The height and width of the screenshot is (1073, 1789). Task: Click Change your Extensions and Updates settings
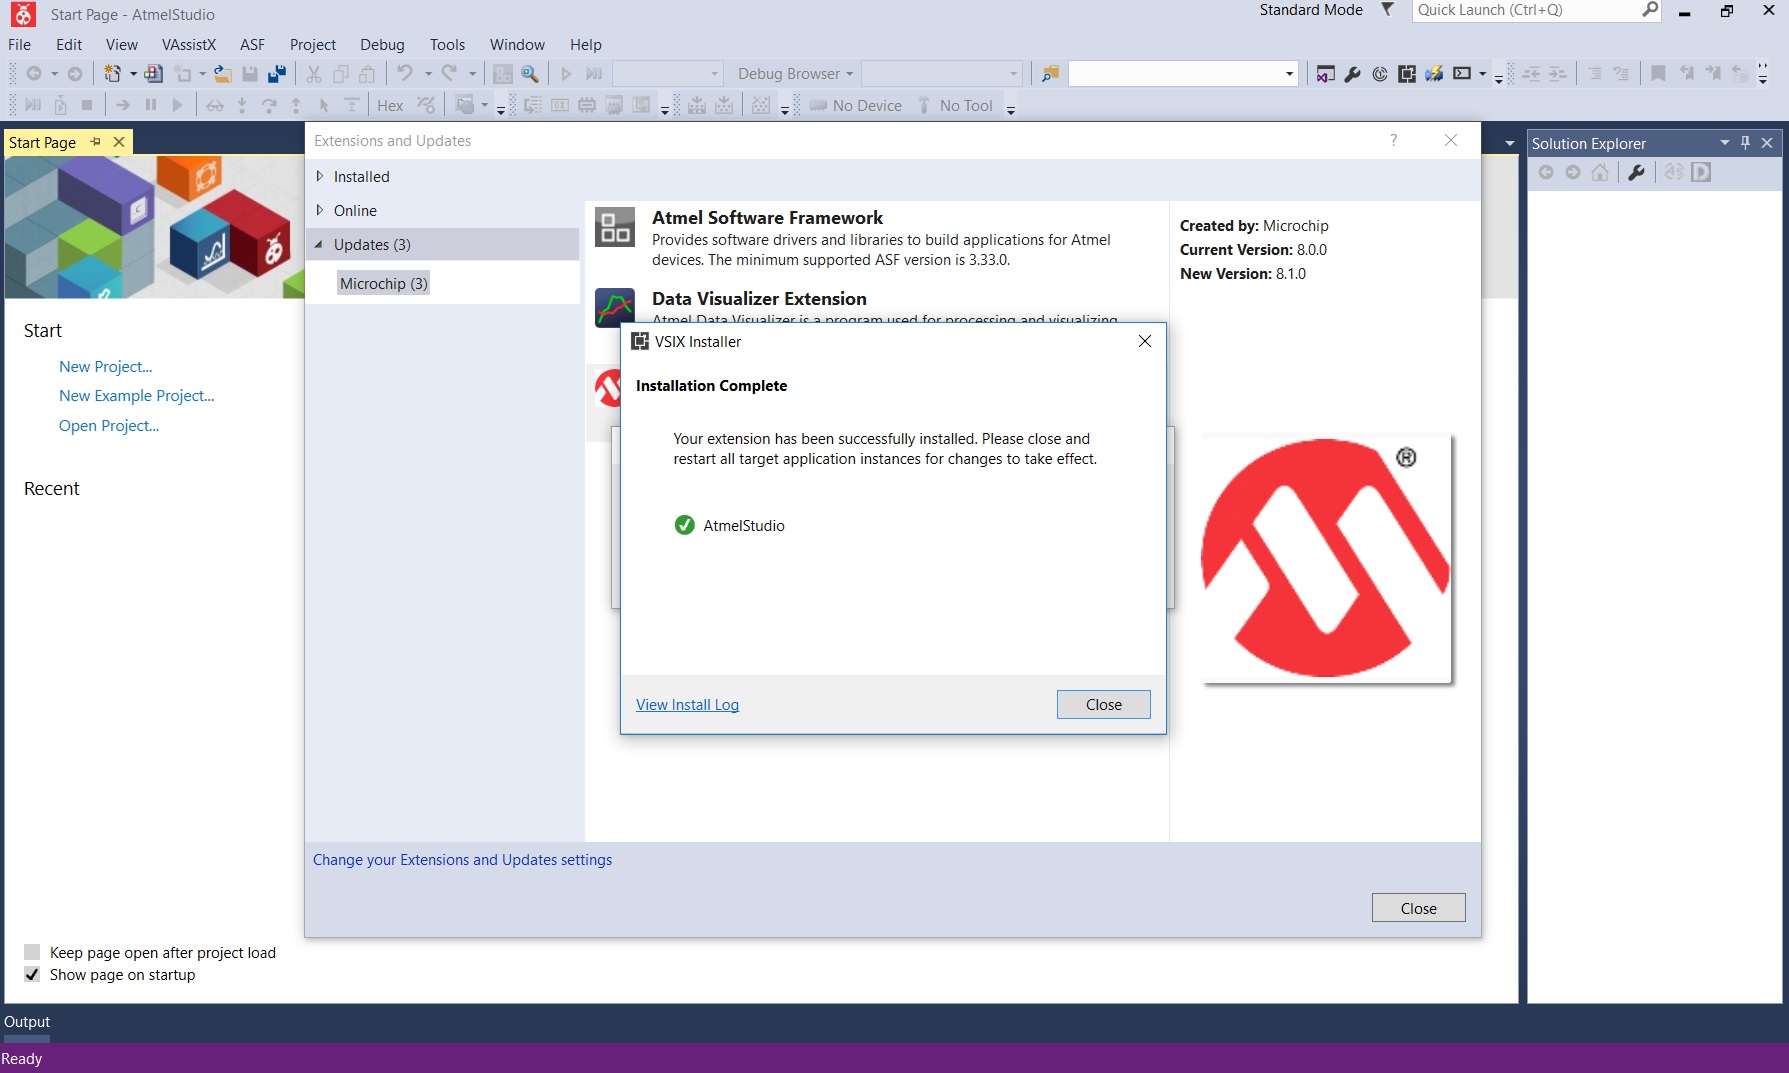[462, 860]
